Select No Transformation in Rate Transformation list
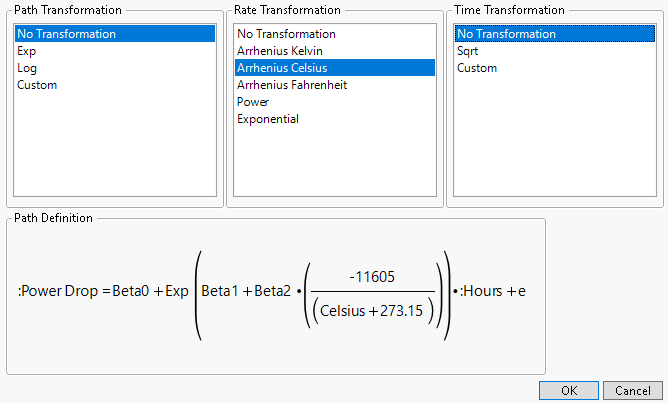This screenshot has height=403, width=668. coord(286,34)
